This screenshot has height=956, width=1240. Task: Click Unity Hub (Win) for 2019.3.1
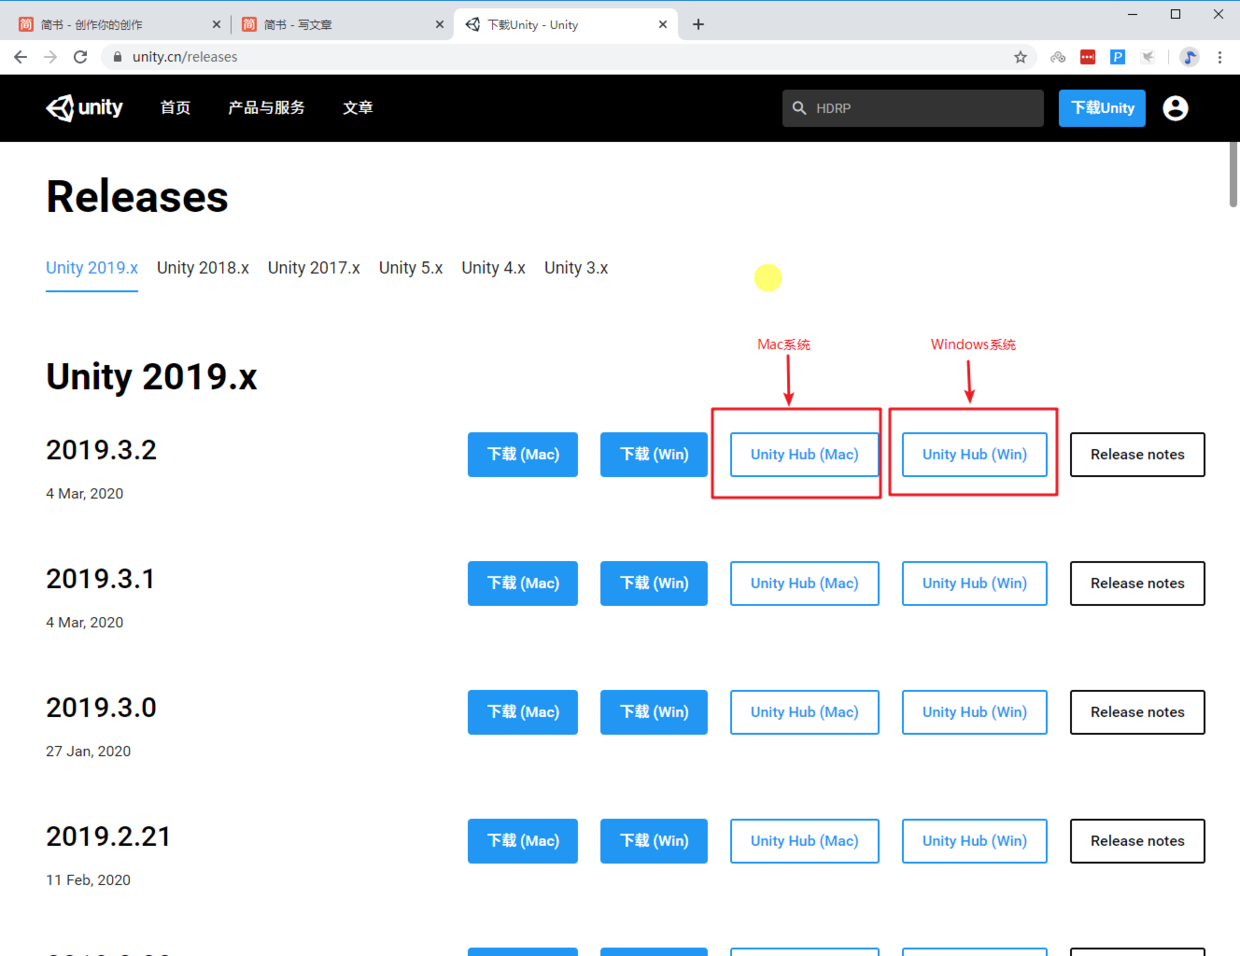click(x=975, y=583)
